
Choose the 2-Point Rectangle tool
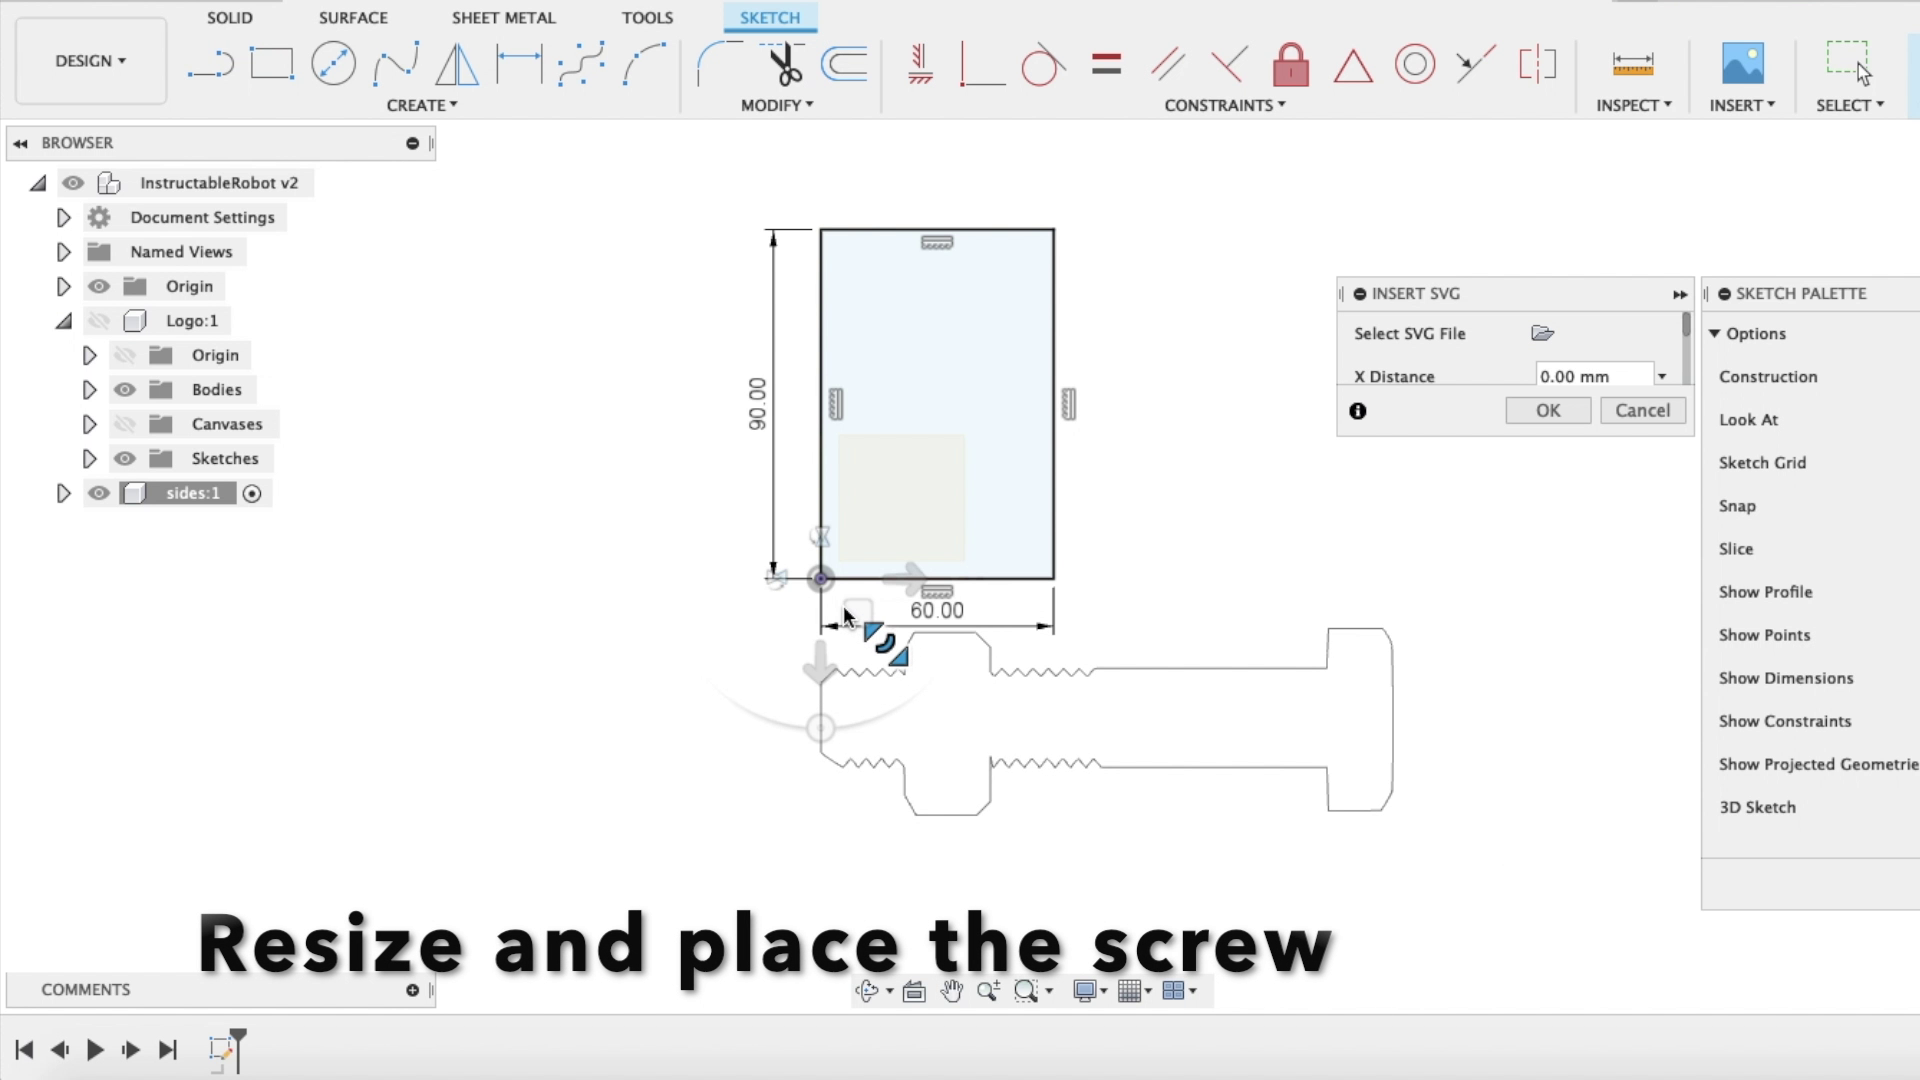coord(271,64)
